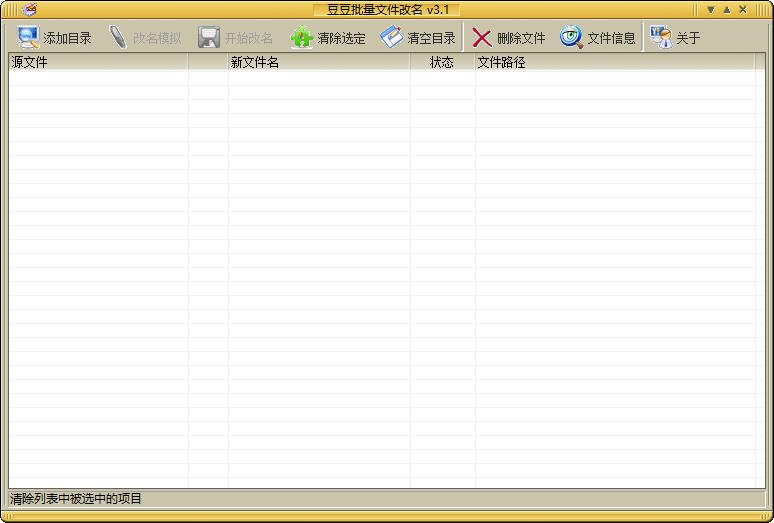Image resolution: width=774 pixels, height=523 pixels.
Task: Click the 开始改名 (start rename) floppy disk icon
Action: (x=209, y=38)
